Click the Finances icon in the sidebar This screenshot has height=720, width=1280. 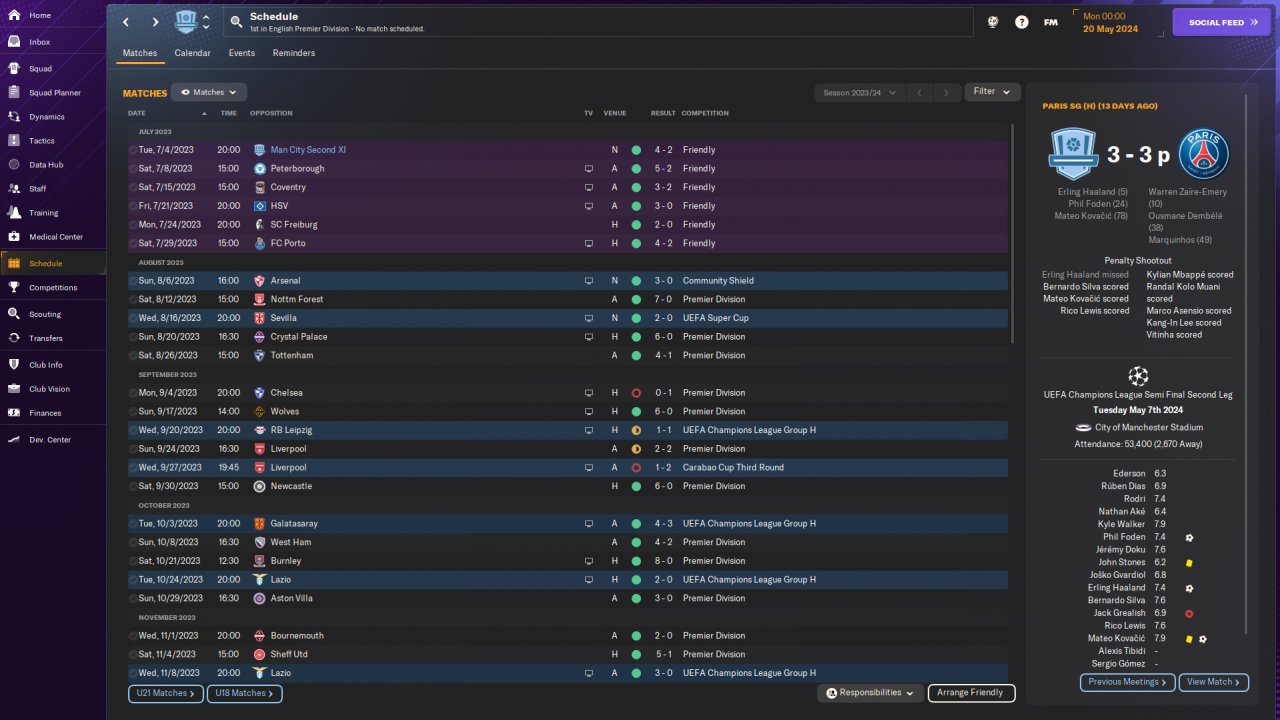pos(14,413)
